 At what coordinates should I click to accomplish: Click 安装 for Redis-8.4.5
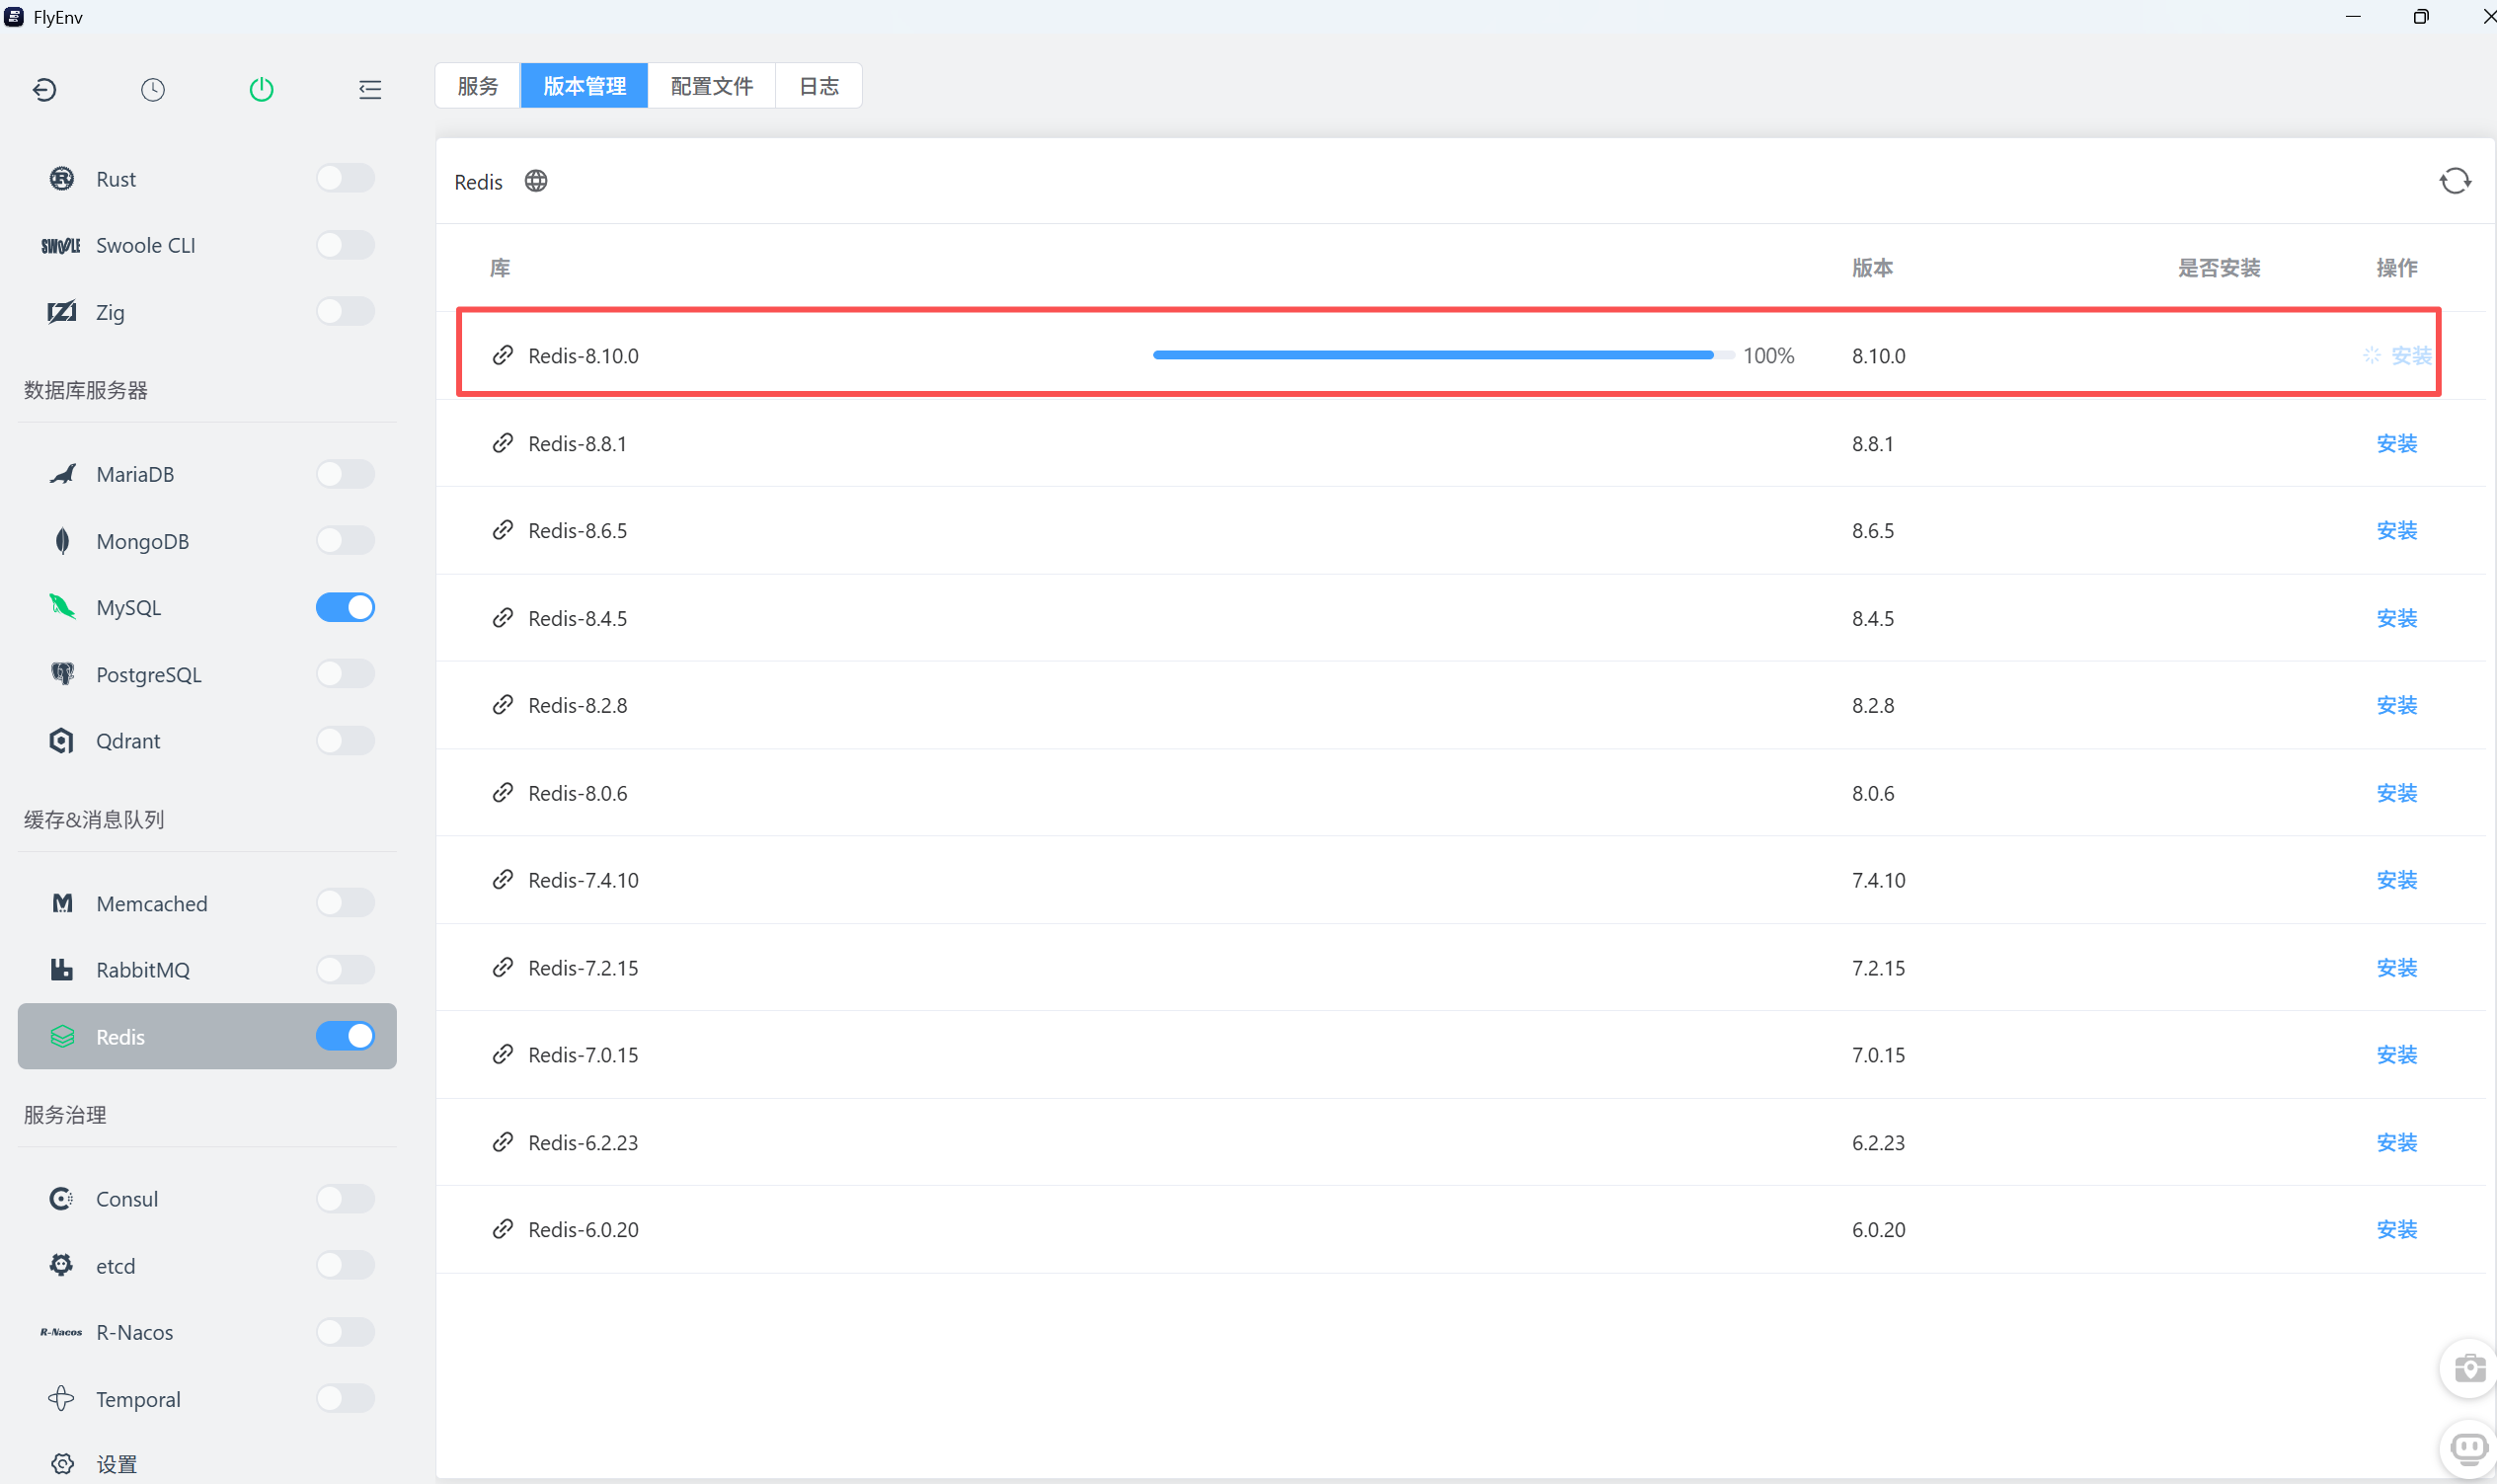coord(2396,618)
